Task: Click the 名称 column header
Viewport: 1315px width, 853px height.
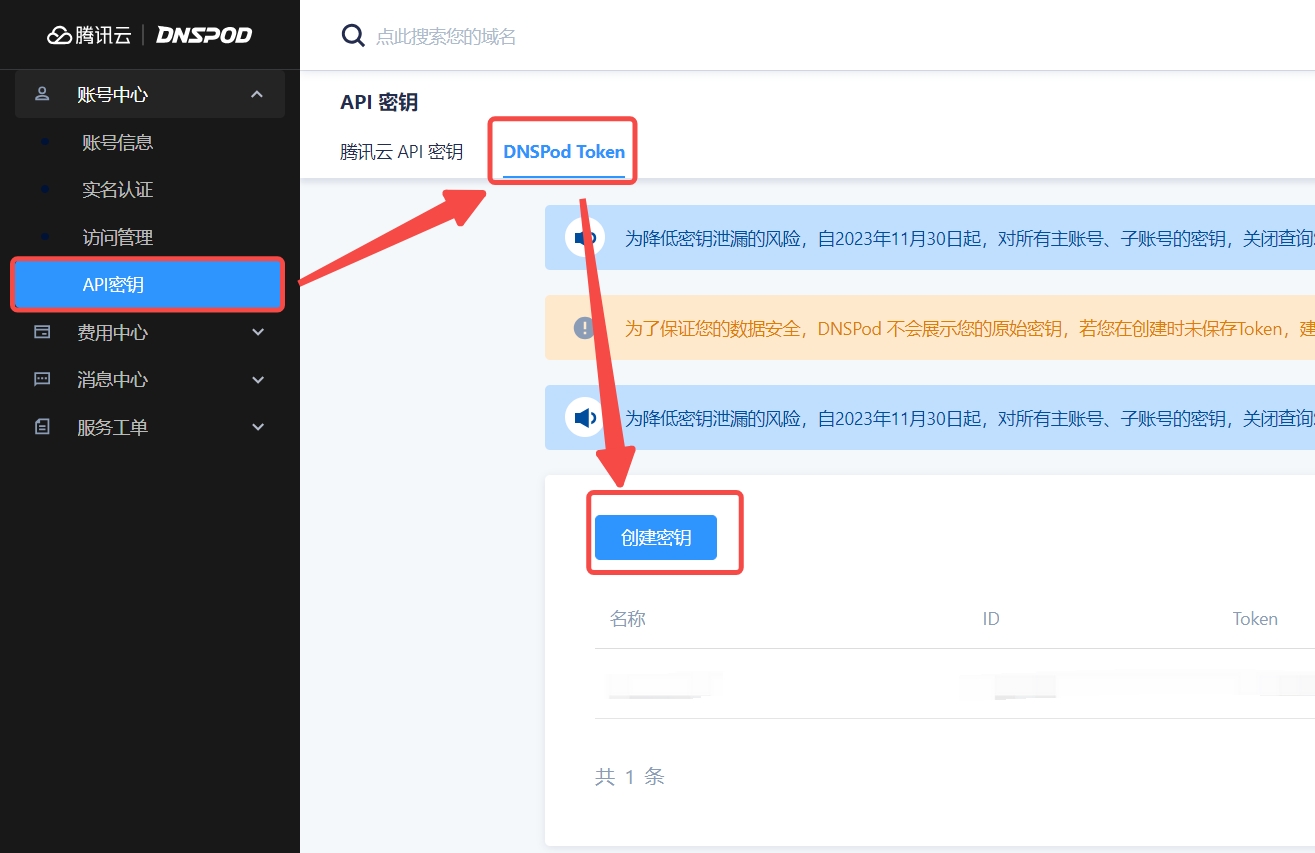Action: (x=628, y=619)
